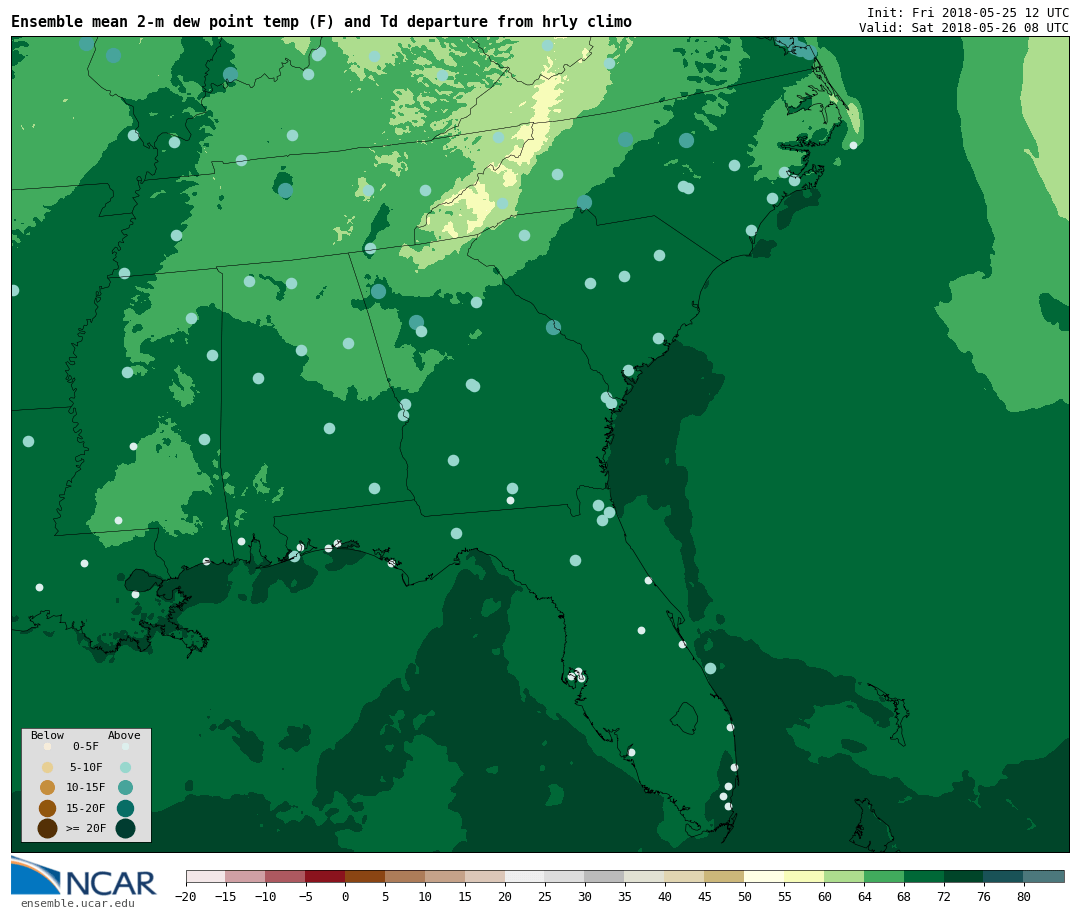Select the -5 to 0 dark red swatch
The width and height of the screenshot is (1080, 915).
[325, 876]
